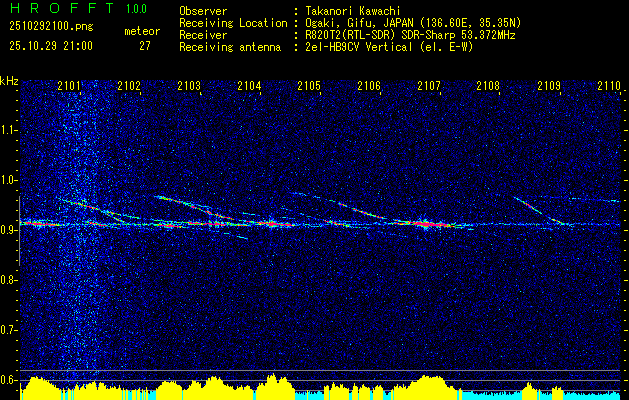Click the meteor count 27
The height and width of the screenshot is (400, 629).
145,46
